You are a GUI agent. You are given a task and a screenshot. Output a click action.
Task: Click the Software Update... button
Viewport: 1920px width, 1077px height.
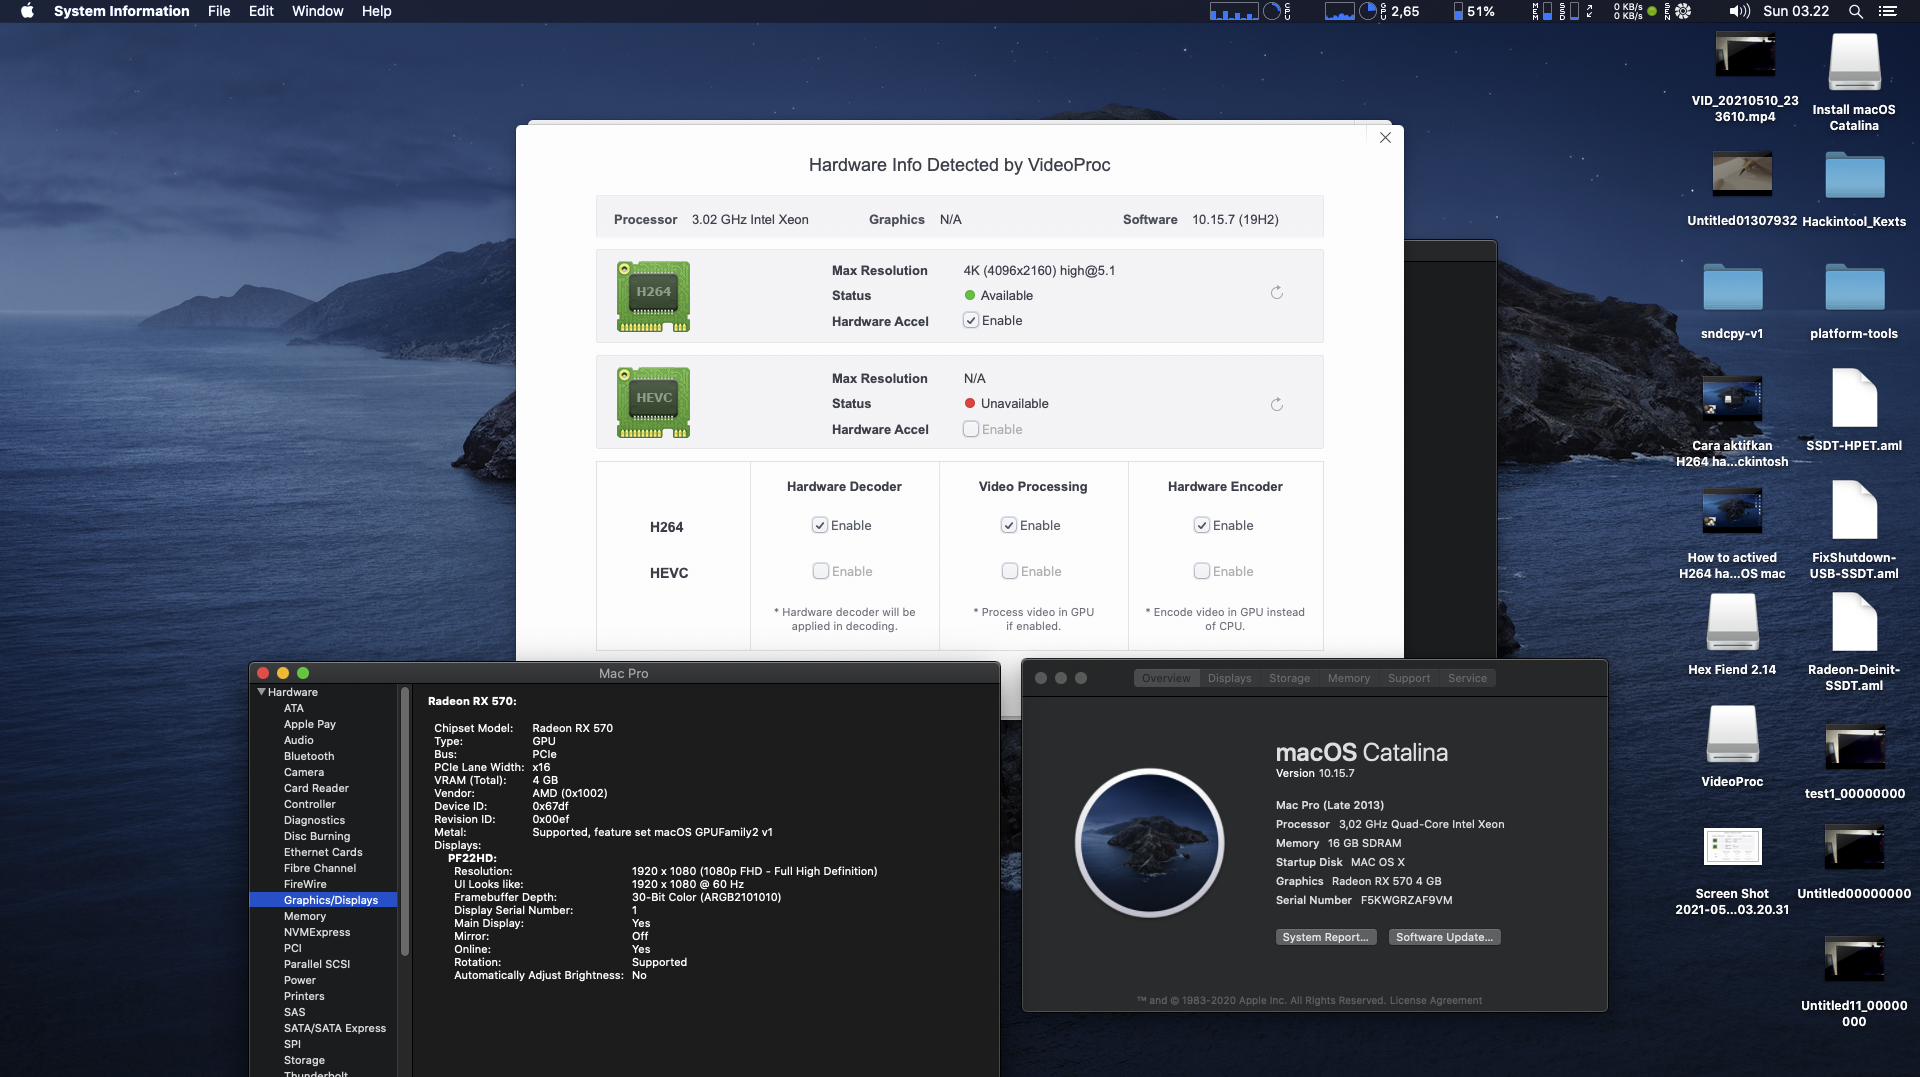[1444, 937]
